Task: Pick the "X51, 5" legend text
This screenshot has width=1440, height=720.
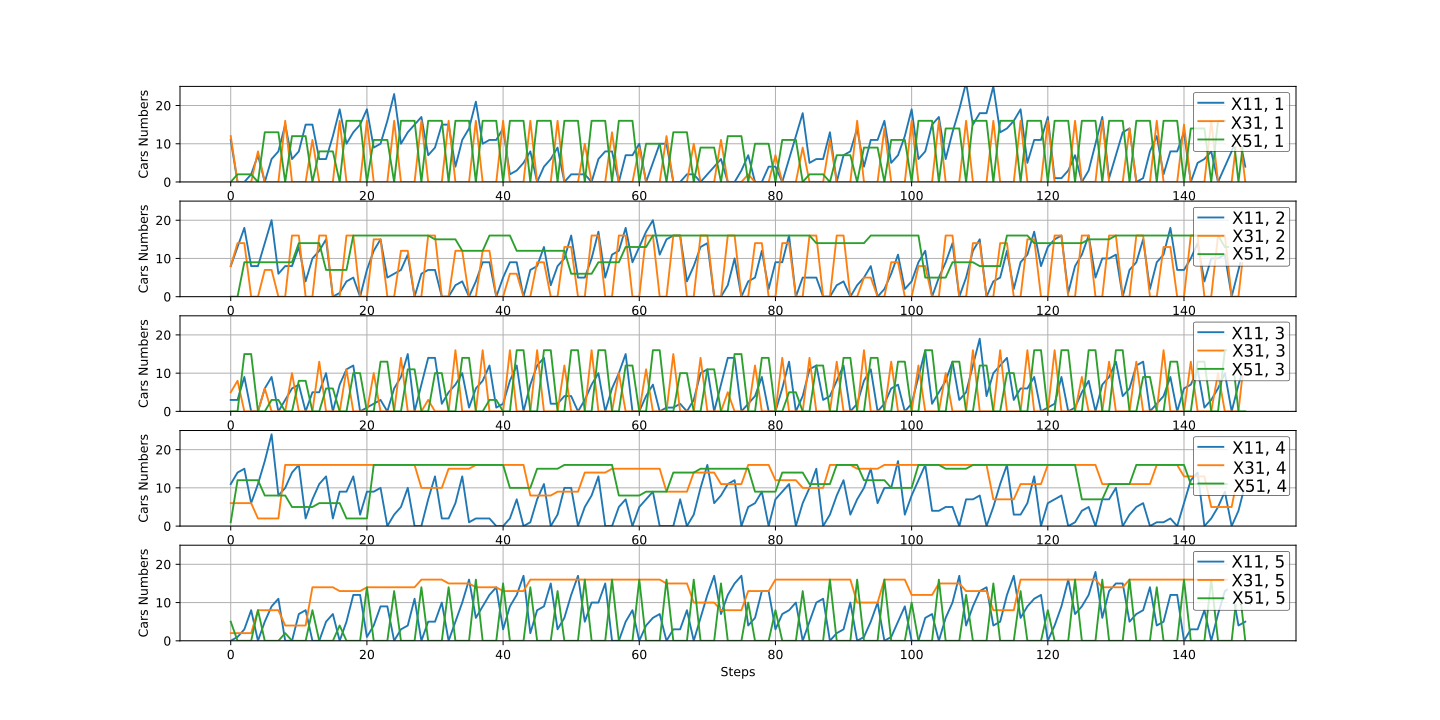Action: pos(1257,600)
